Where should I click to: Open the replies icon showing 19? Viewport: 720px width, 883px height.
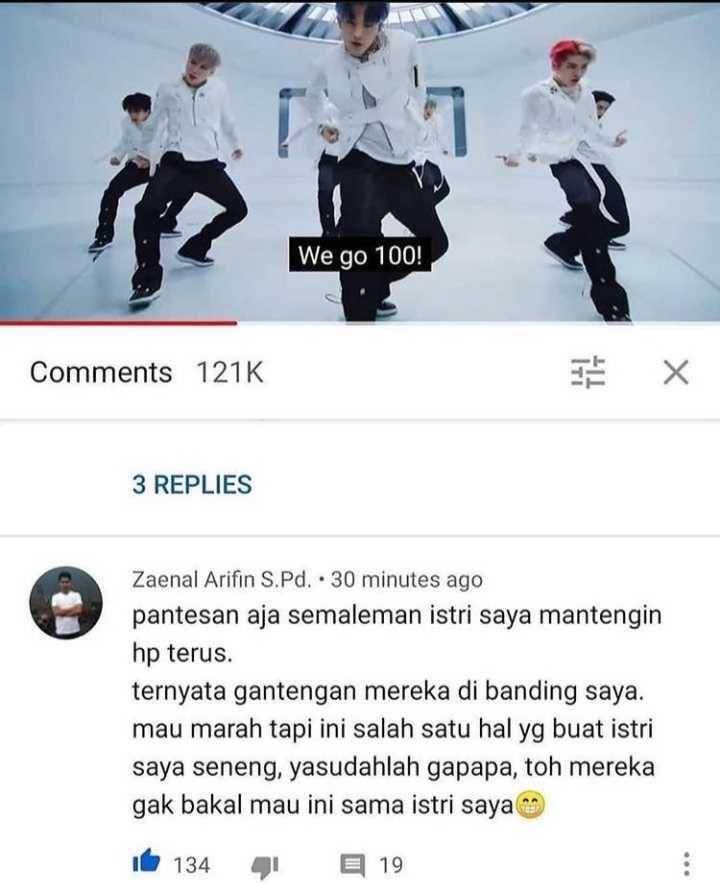coord(352,865)
